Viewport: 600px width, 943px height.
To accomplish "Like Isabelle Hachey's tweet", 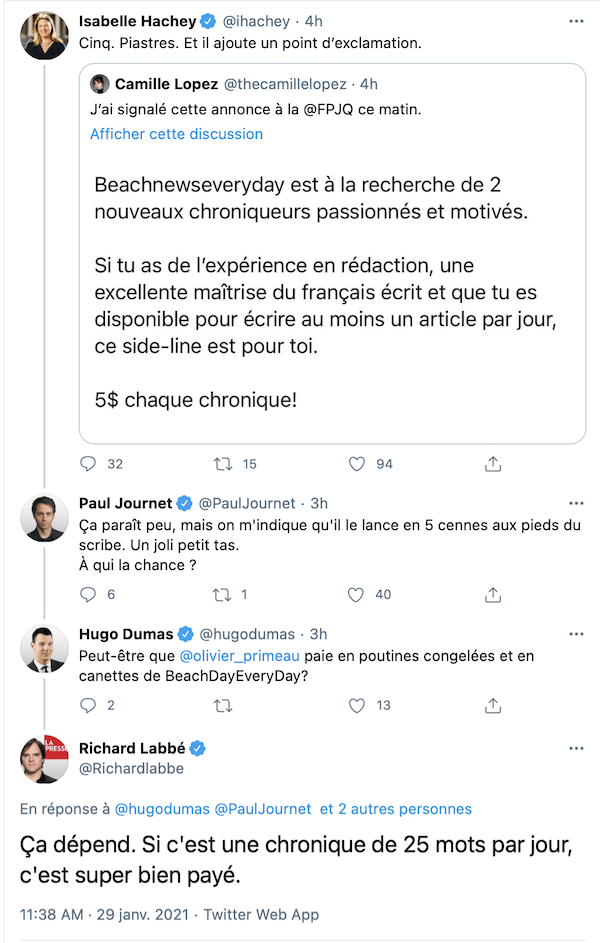I will [356, 464].
